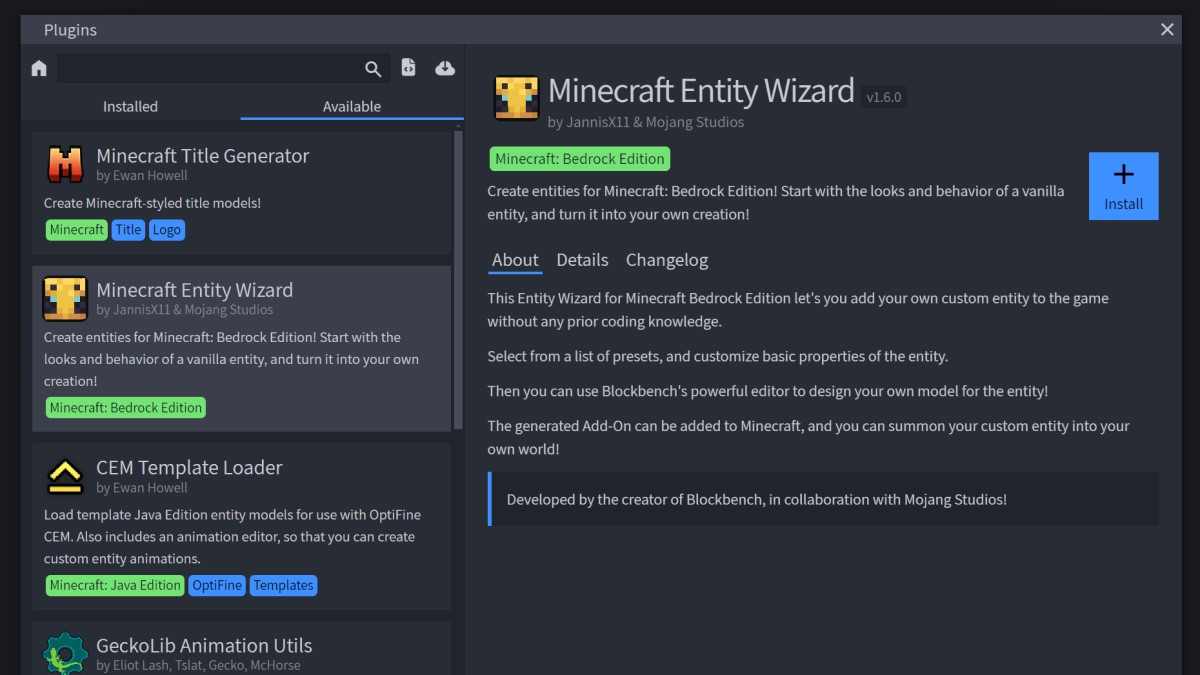This screenshot has width=1200, height=675.
Task: Click the Minecraft Title Generator icon
Action: (65, 164)
